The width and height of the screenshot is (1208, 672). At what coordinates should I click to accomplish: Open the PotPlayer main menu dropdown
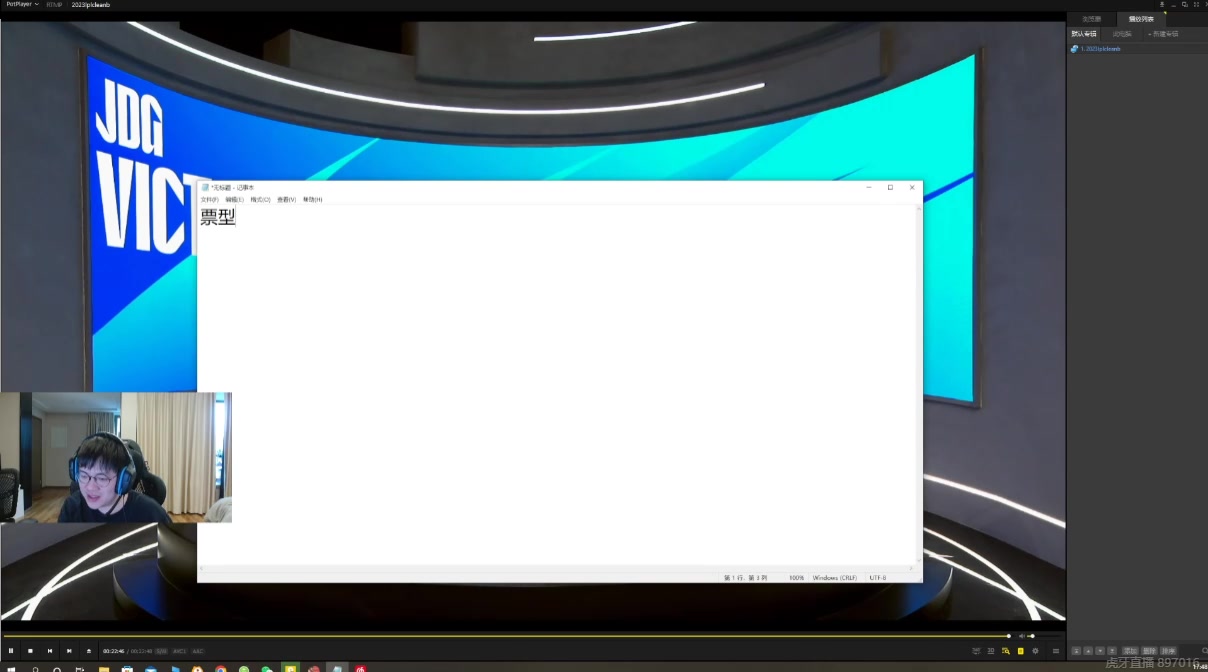point(22,4)
